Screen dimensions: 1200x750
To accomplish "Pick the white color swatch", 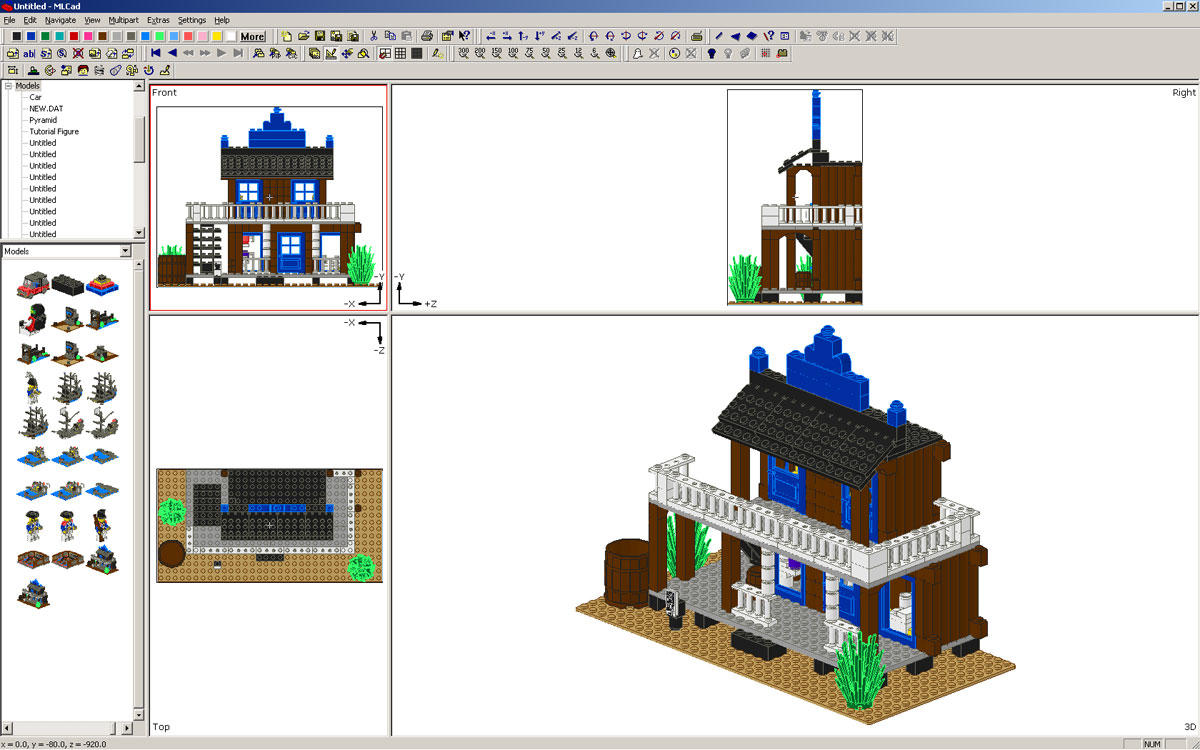I will pos(230,36).
